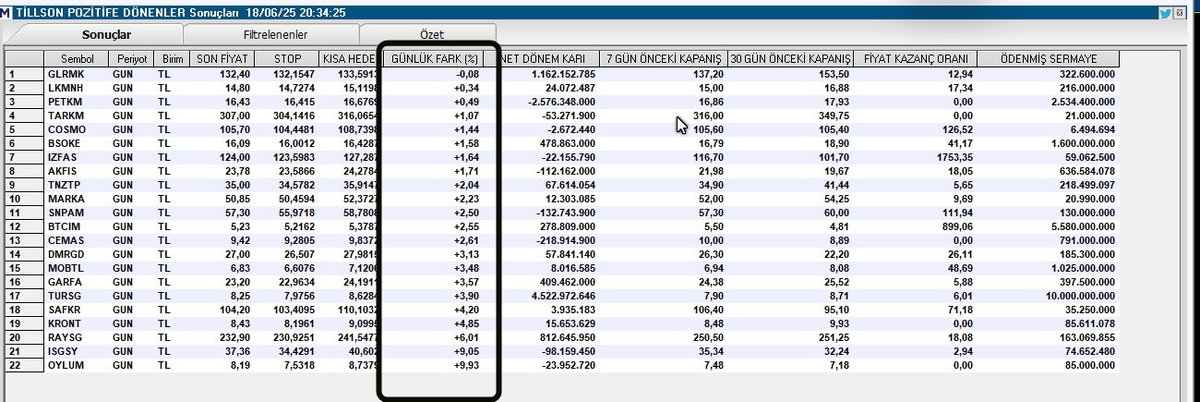Click row number 12 header
This screenshot has height=402, width=1200.
tap(23, 226)
